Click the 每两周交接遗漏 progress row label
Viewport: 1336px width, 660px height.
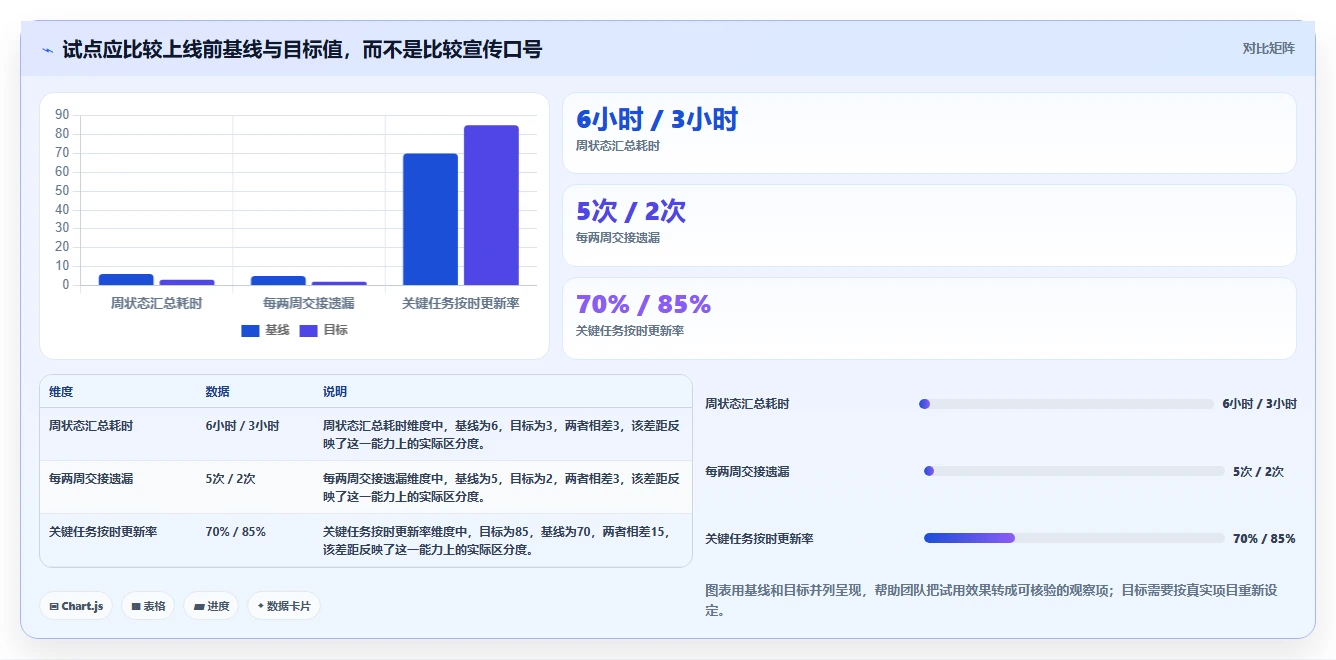tap(747, 471)
